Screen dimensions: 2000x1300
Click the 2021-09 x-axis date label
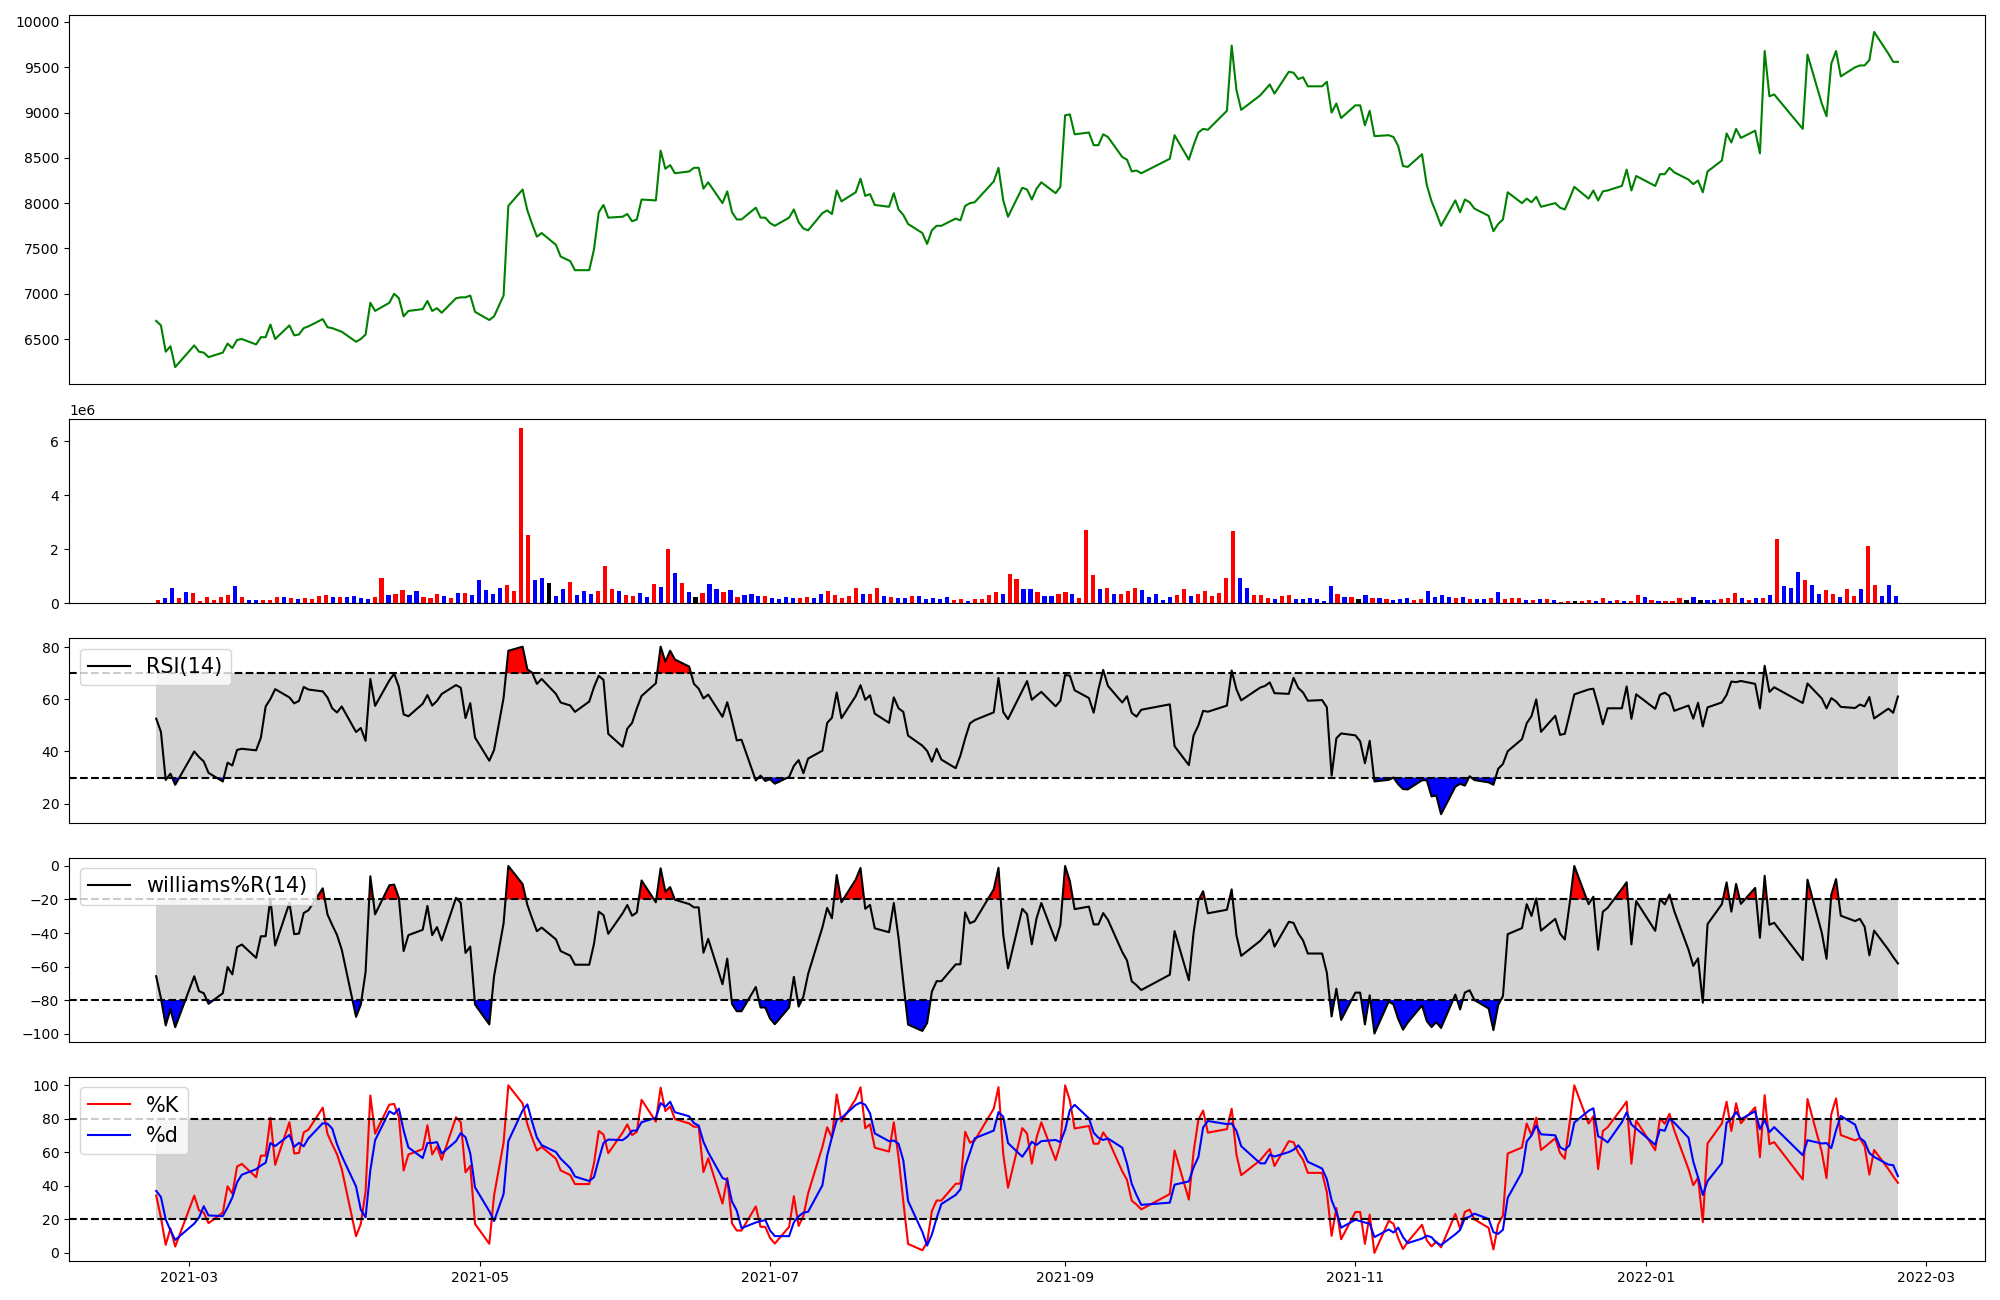point(1065,1277)
